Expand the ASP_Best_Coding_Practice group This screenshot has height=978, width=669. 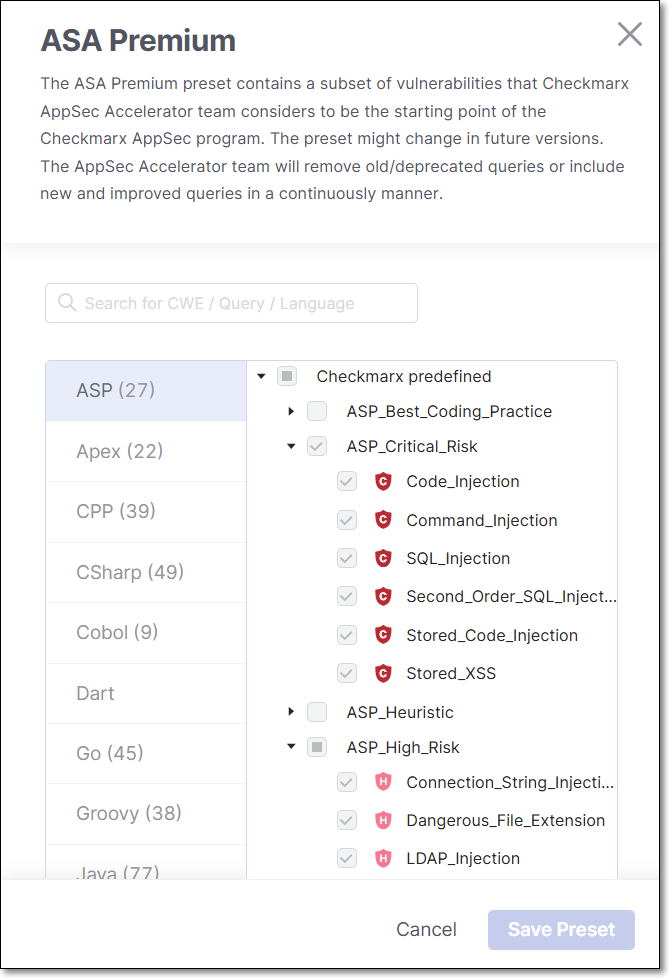click(291, 411)
